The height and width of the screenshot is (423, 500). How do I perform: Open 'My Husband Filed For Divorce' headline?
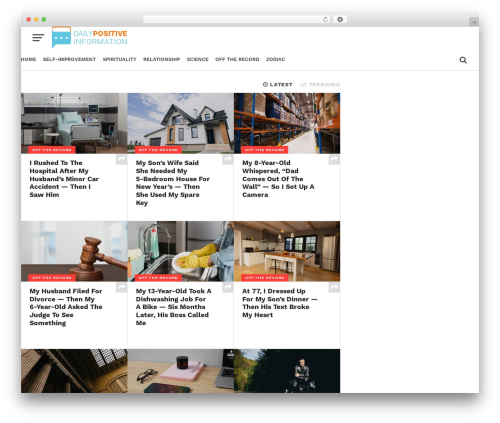click(66, 307)
